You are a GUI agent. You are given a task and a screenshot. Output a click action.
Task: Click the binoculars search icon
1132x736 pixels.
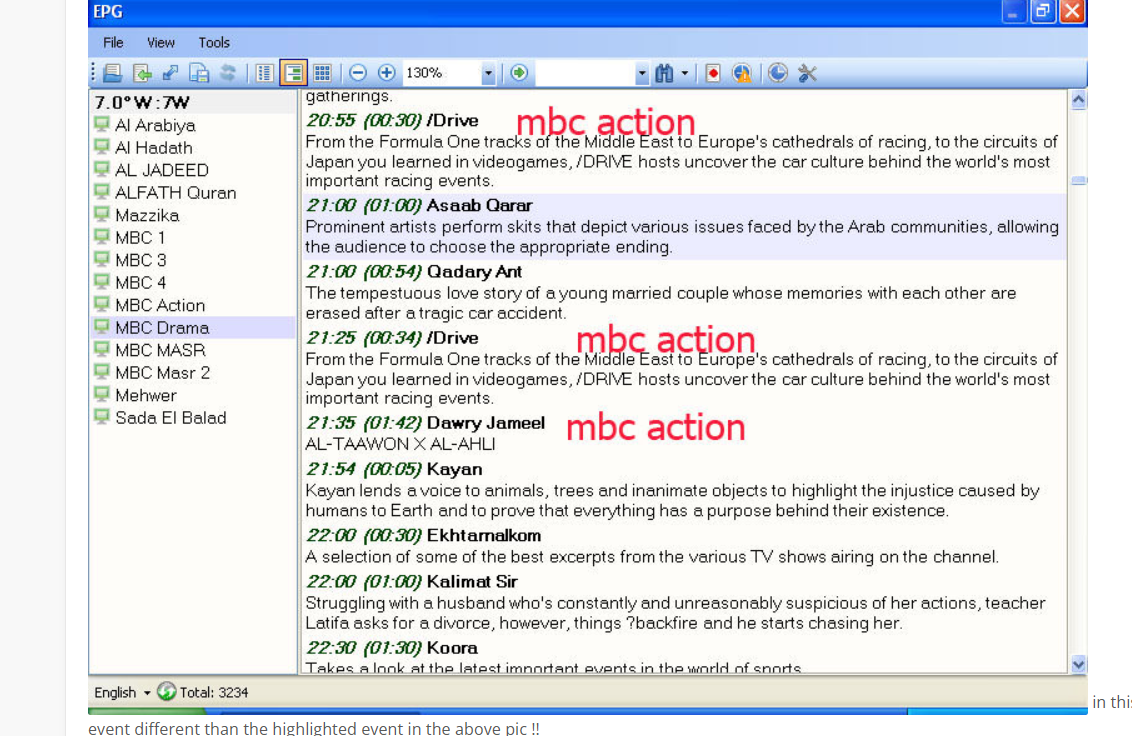665,73
